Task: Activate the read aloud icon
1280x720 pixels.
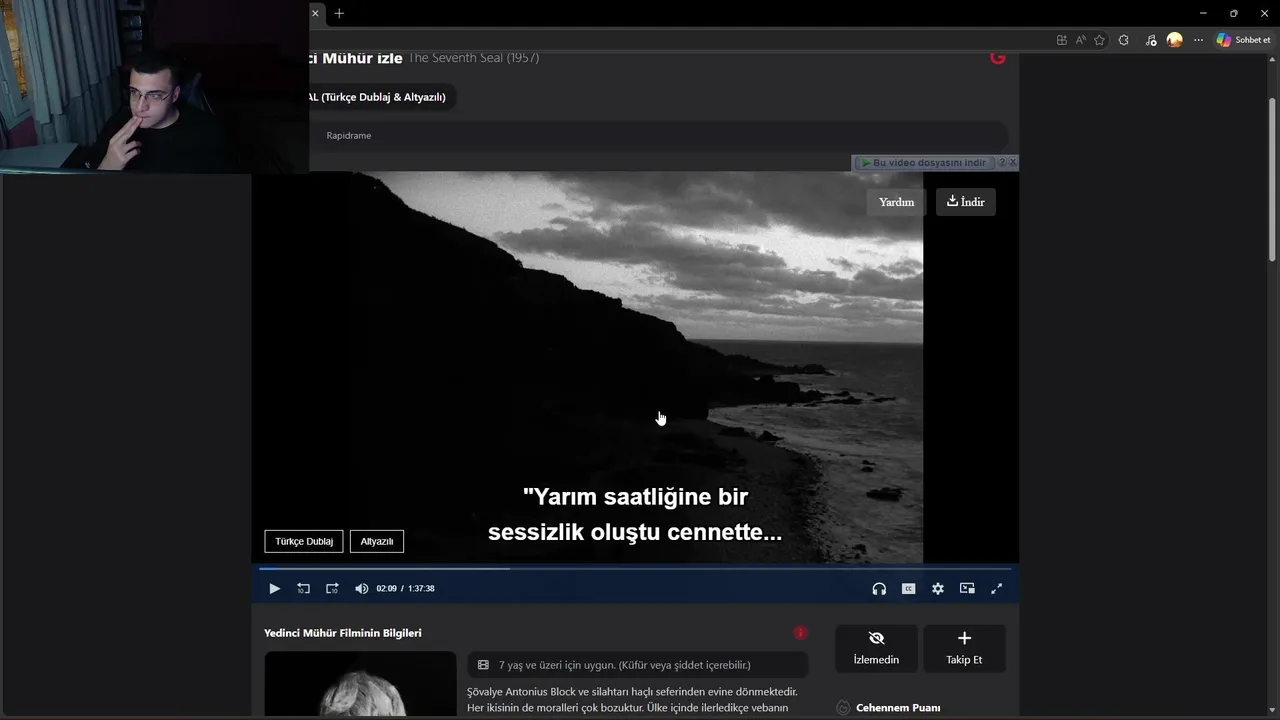Action: [x=1081, y=40]
